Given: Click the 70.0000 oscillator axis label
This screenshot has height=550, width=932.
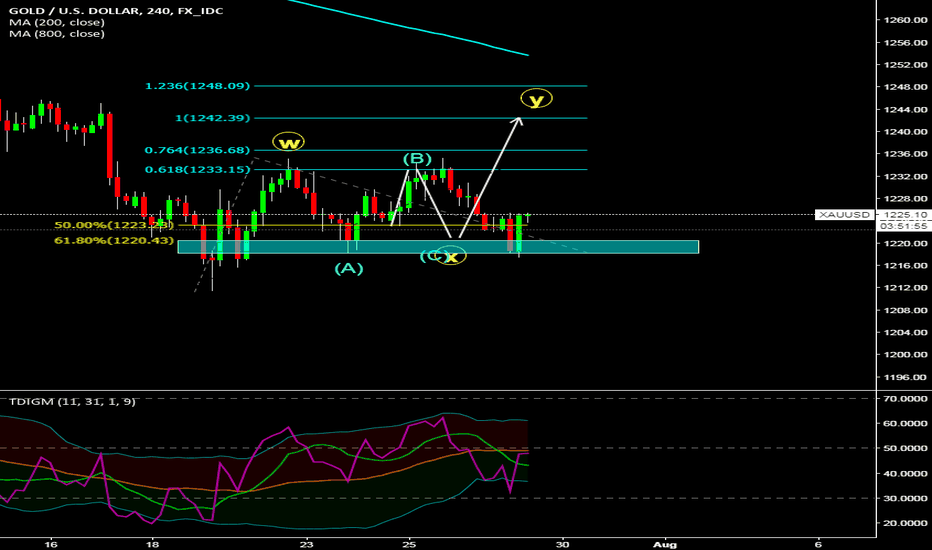Looking at the screenshot, I should pyautogui.click(x=905, y=398).
